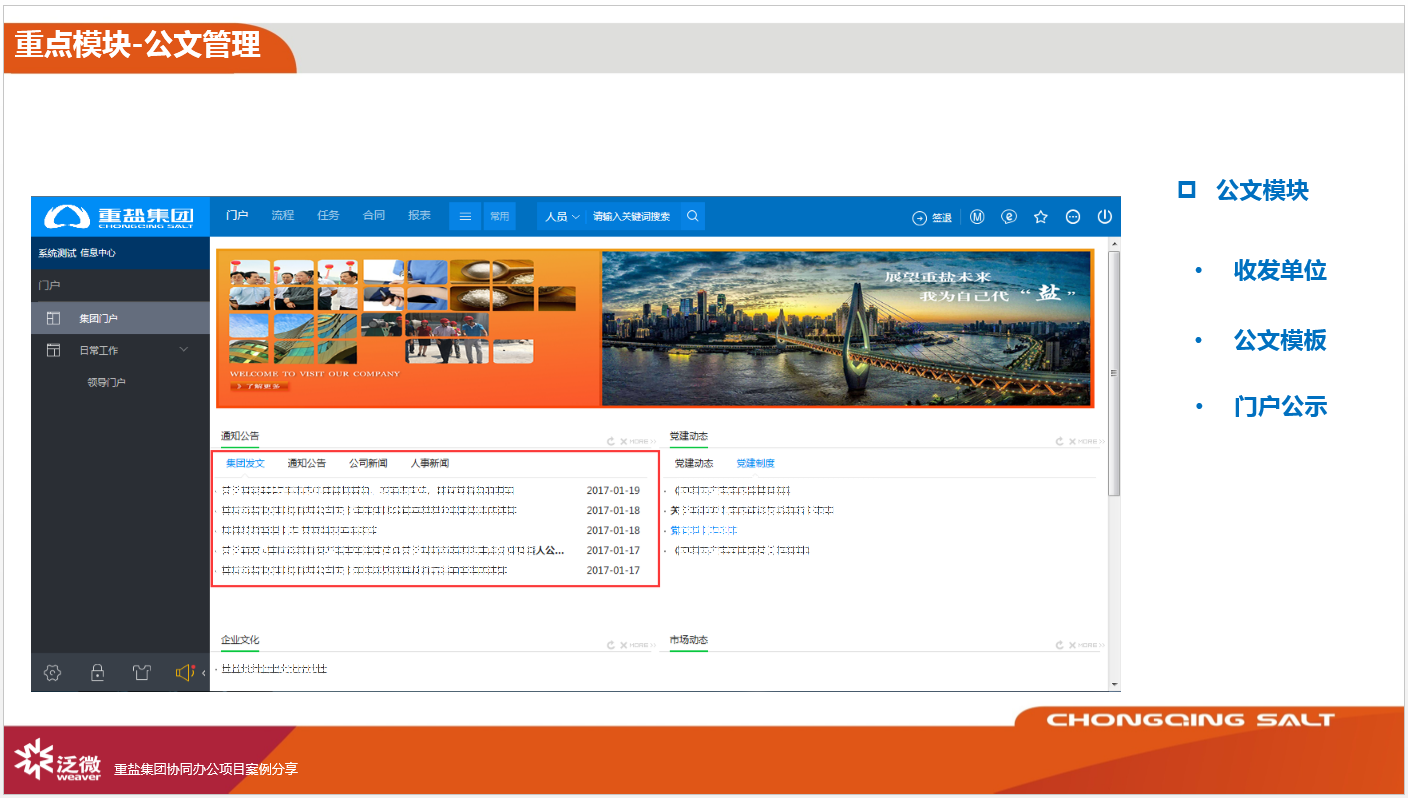Expand the 日常工作 chevron in the sidebar
1408x798 pixels.
tap(183, 350)
